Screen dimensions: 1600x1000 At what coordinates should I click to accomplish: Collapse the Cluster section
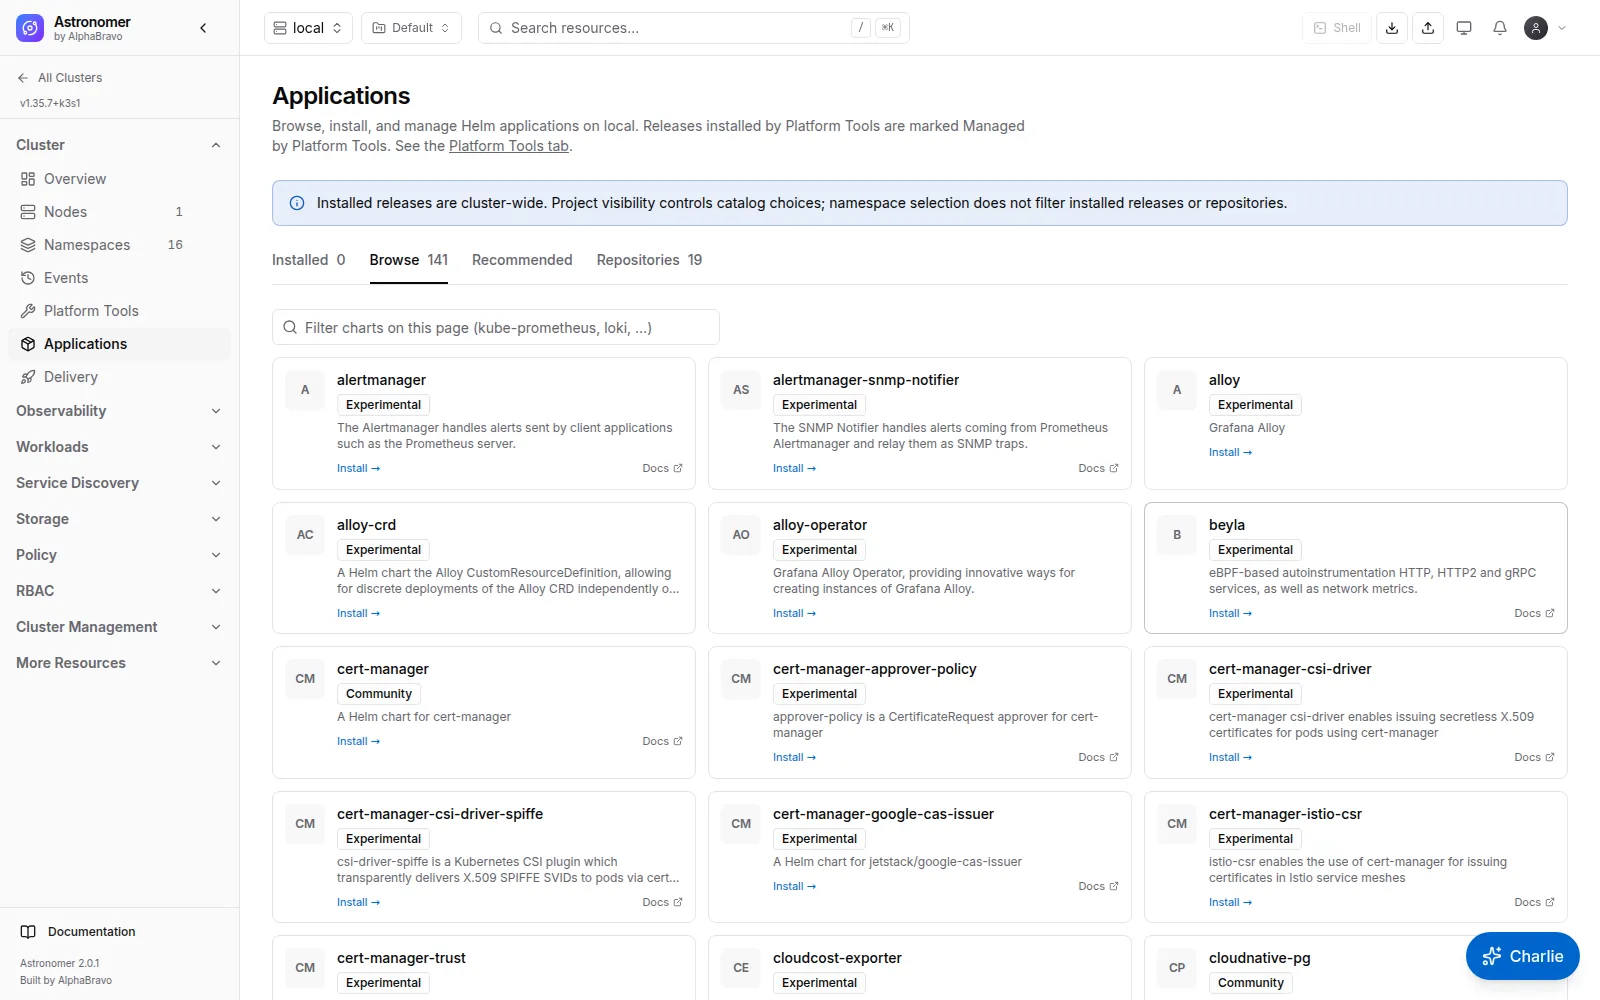coord(119,145)
